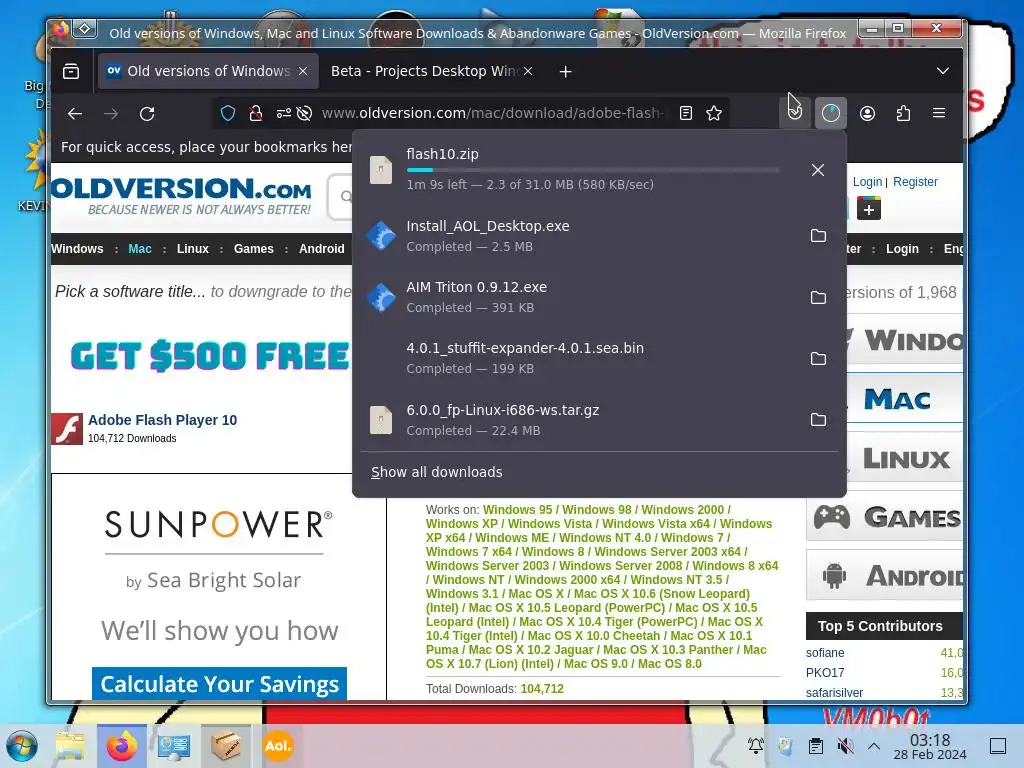Open a new tab with plus button
The width and height of the screenshot is (1024, 768).
[566, 71]
